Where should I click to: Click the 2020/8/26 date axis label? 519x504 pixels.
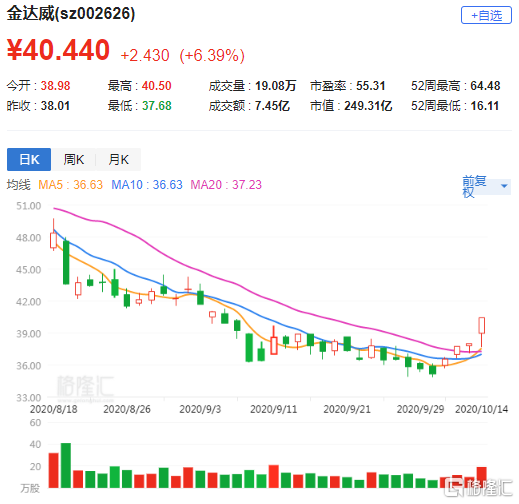[x=127, y=409]
